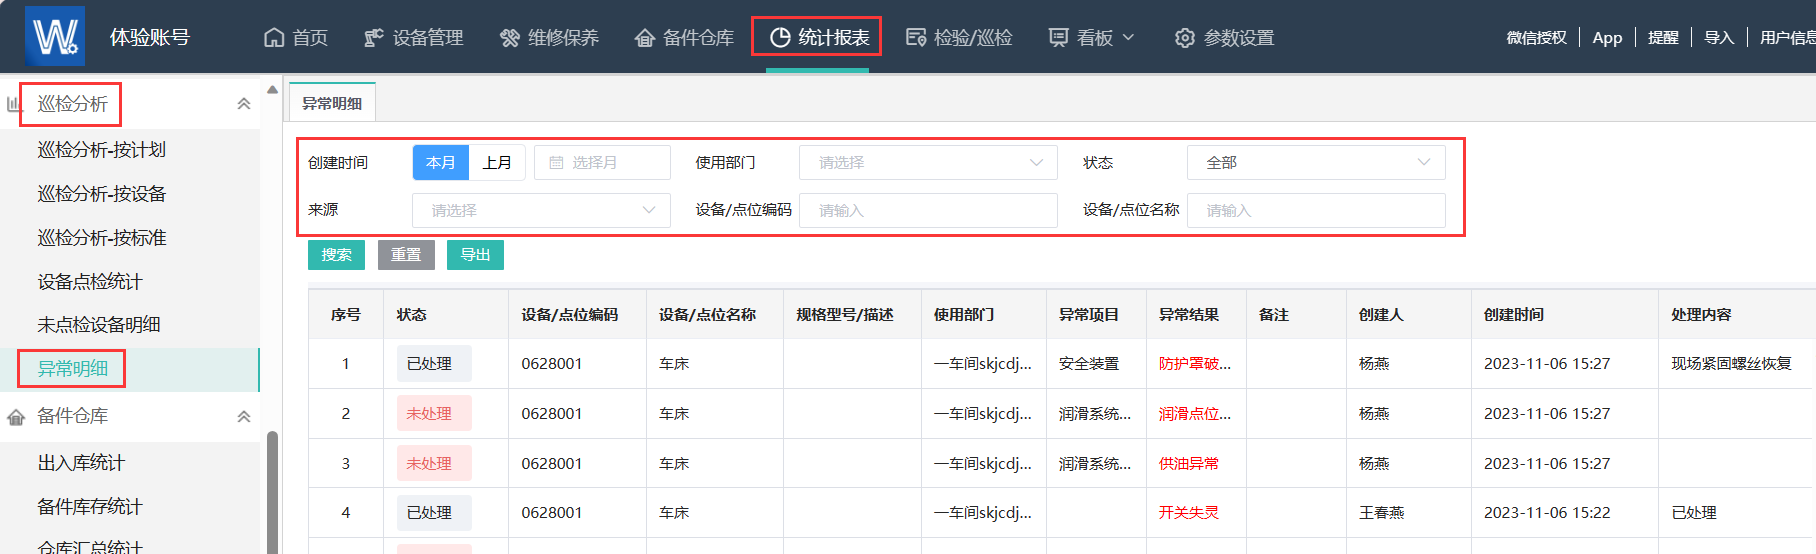Click the bar chart icon beside 巡检分析
The height and width of the screenshot is (554, 1816).
14,104
